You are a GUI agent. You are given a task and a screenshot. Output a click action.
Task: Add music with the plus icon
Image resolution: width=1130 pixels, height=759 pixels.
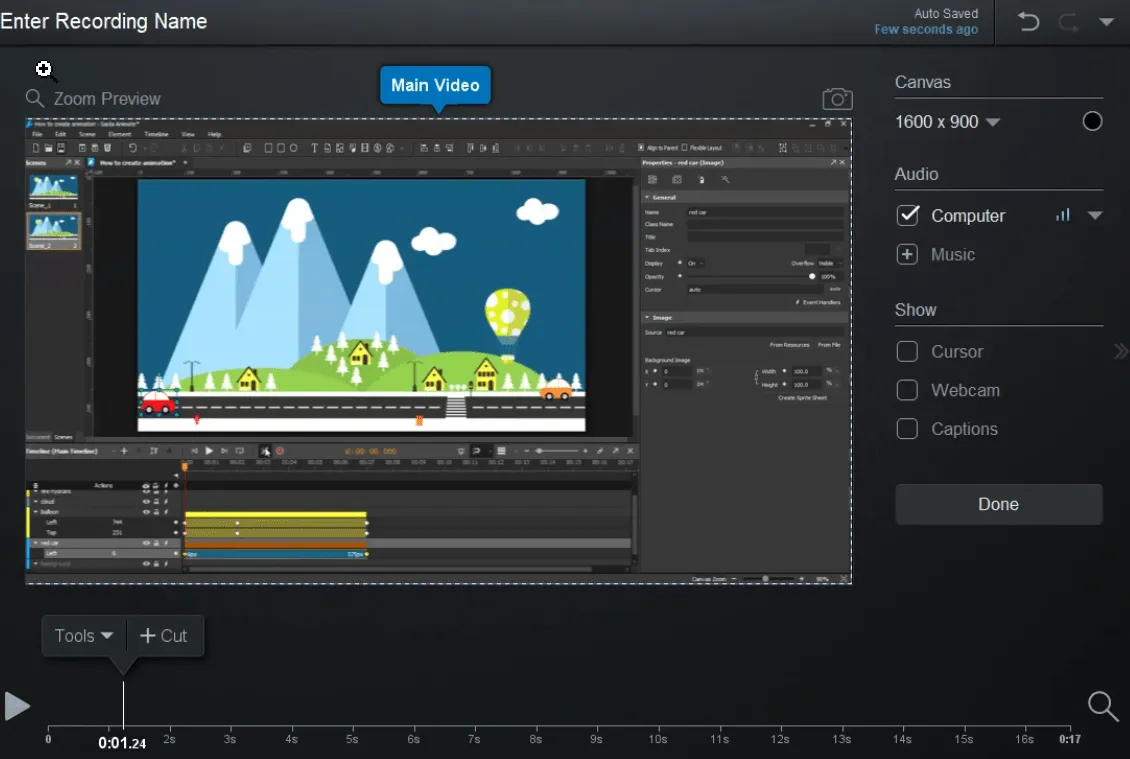(x=907, y=254)
